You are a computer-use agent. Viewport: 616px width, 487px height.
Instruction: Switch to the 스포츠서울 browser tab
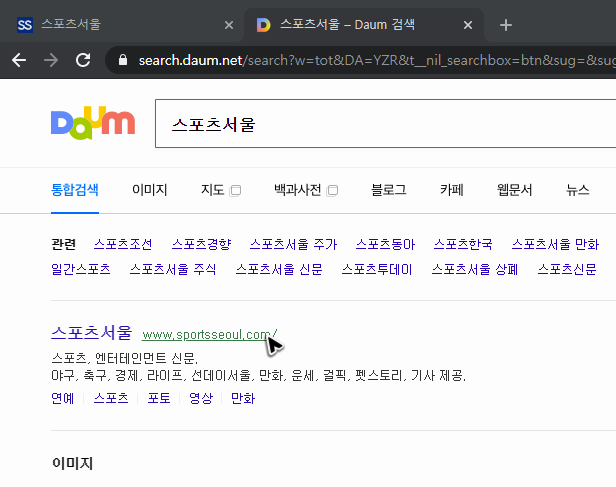[122, 25]
